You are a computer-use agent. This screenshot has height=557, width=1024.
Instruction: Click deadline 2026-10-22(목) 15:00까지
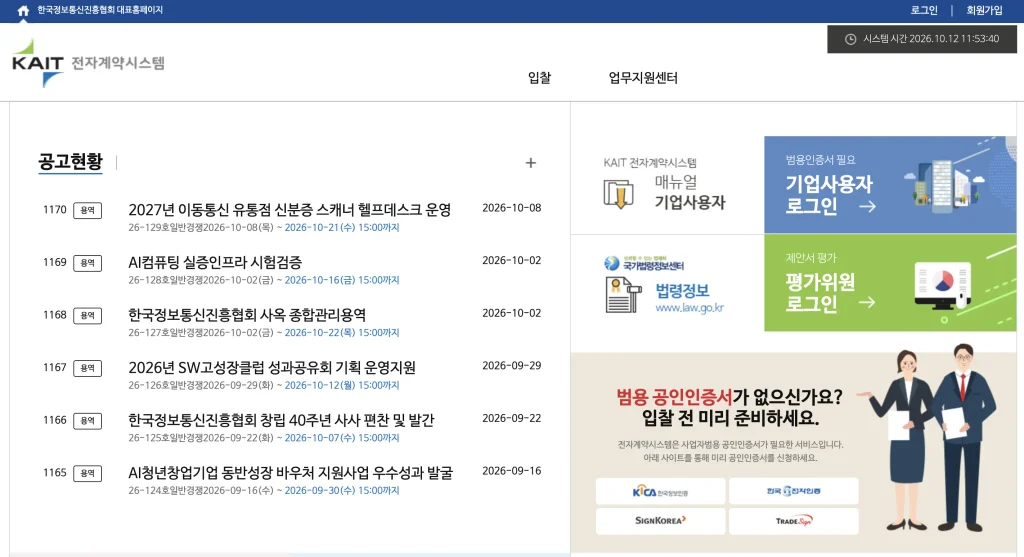click(342, 333)
